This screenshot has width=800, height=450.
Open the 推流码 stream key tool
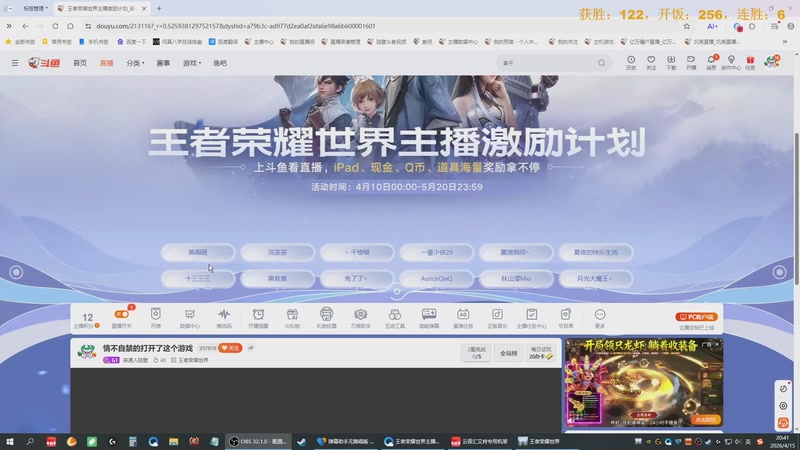tap(224, 318)
